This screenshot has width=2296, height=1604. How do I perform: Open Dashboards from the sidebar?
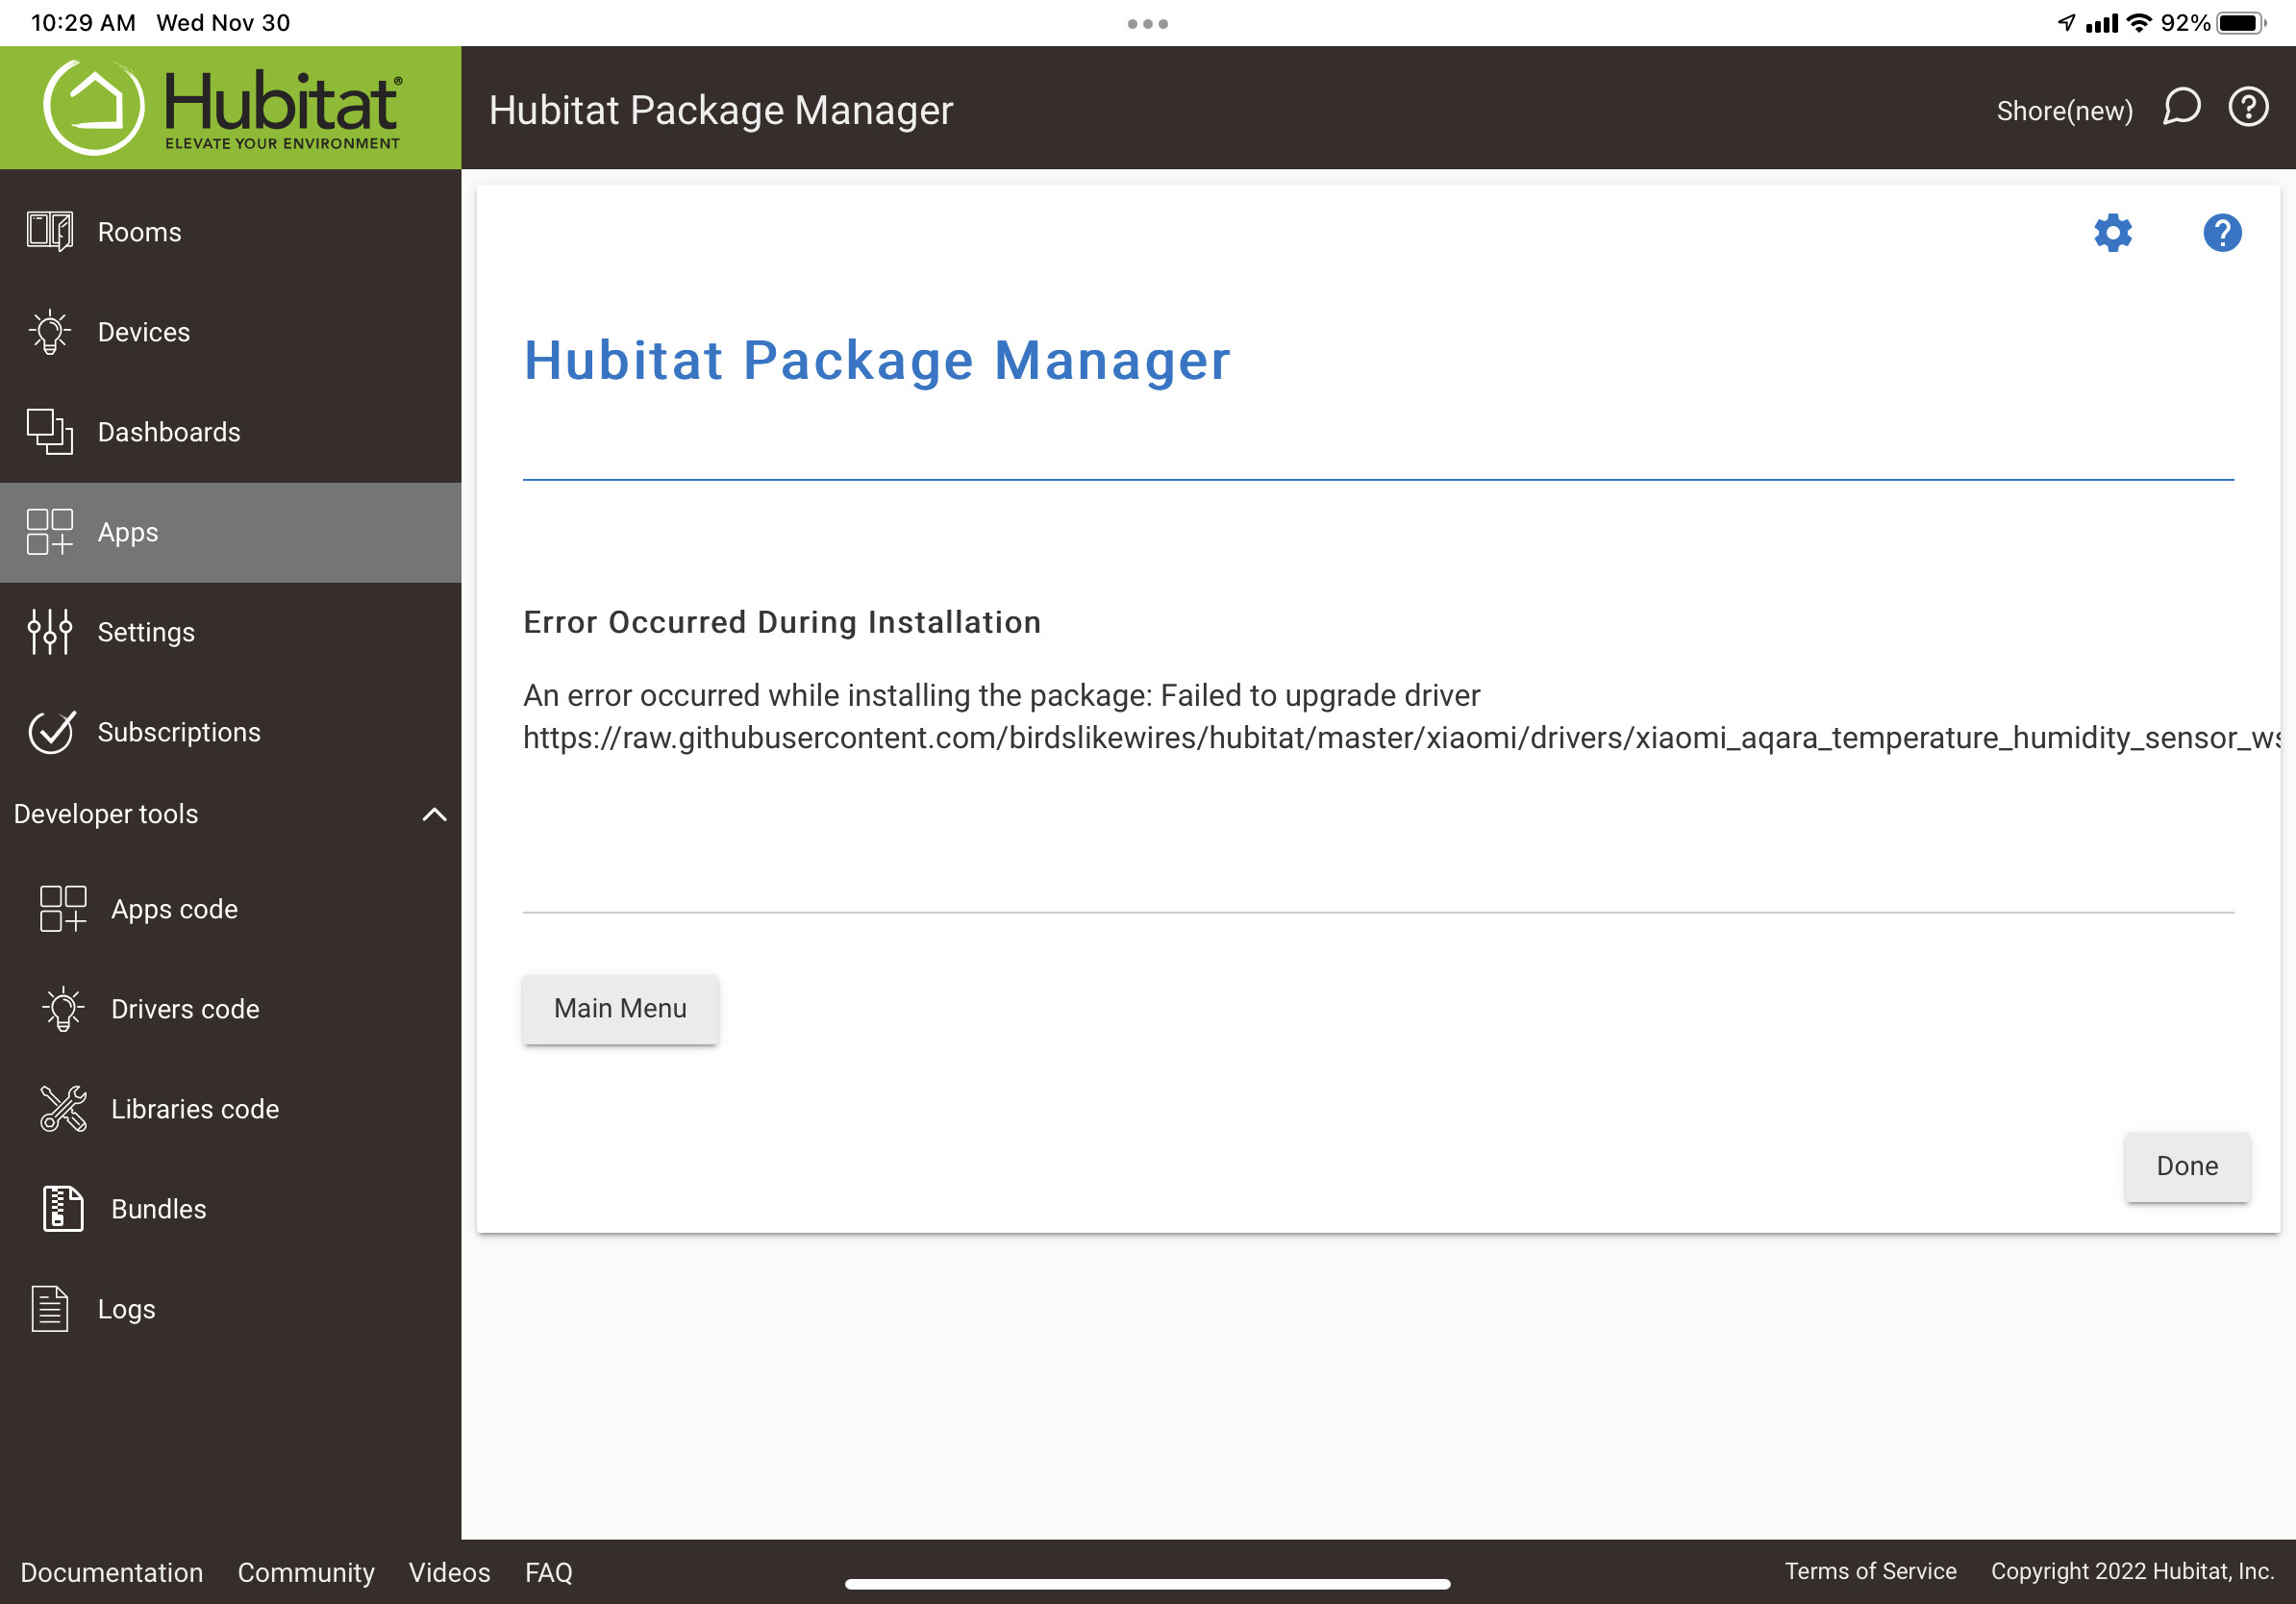click(168, 432)
